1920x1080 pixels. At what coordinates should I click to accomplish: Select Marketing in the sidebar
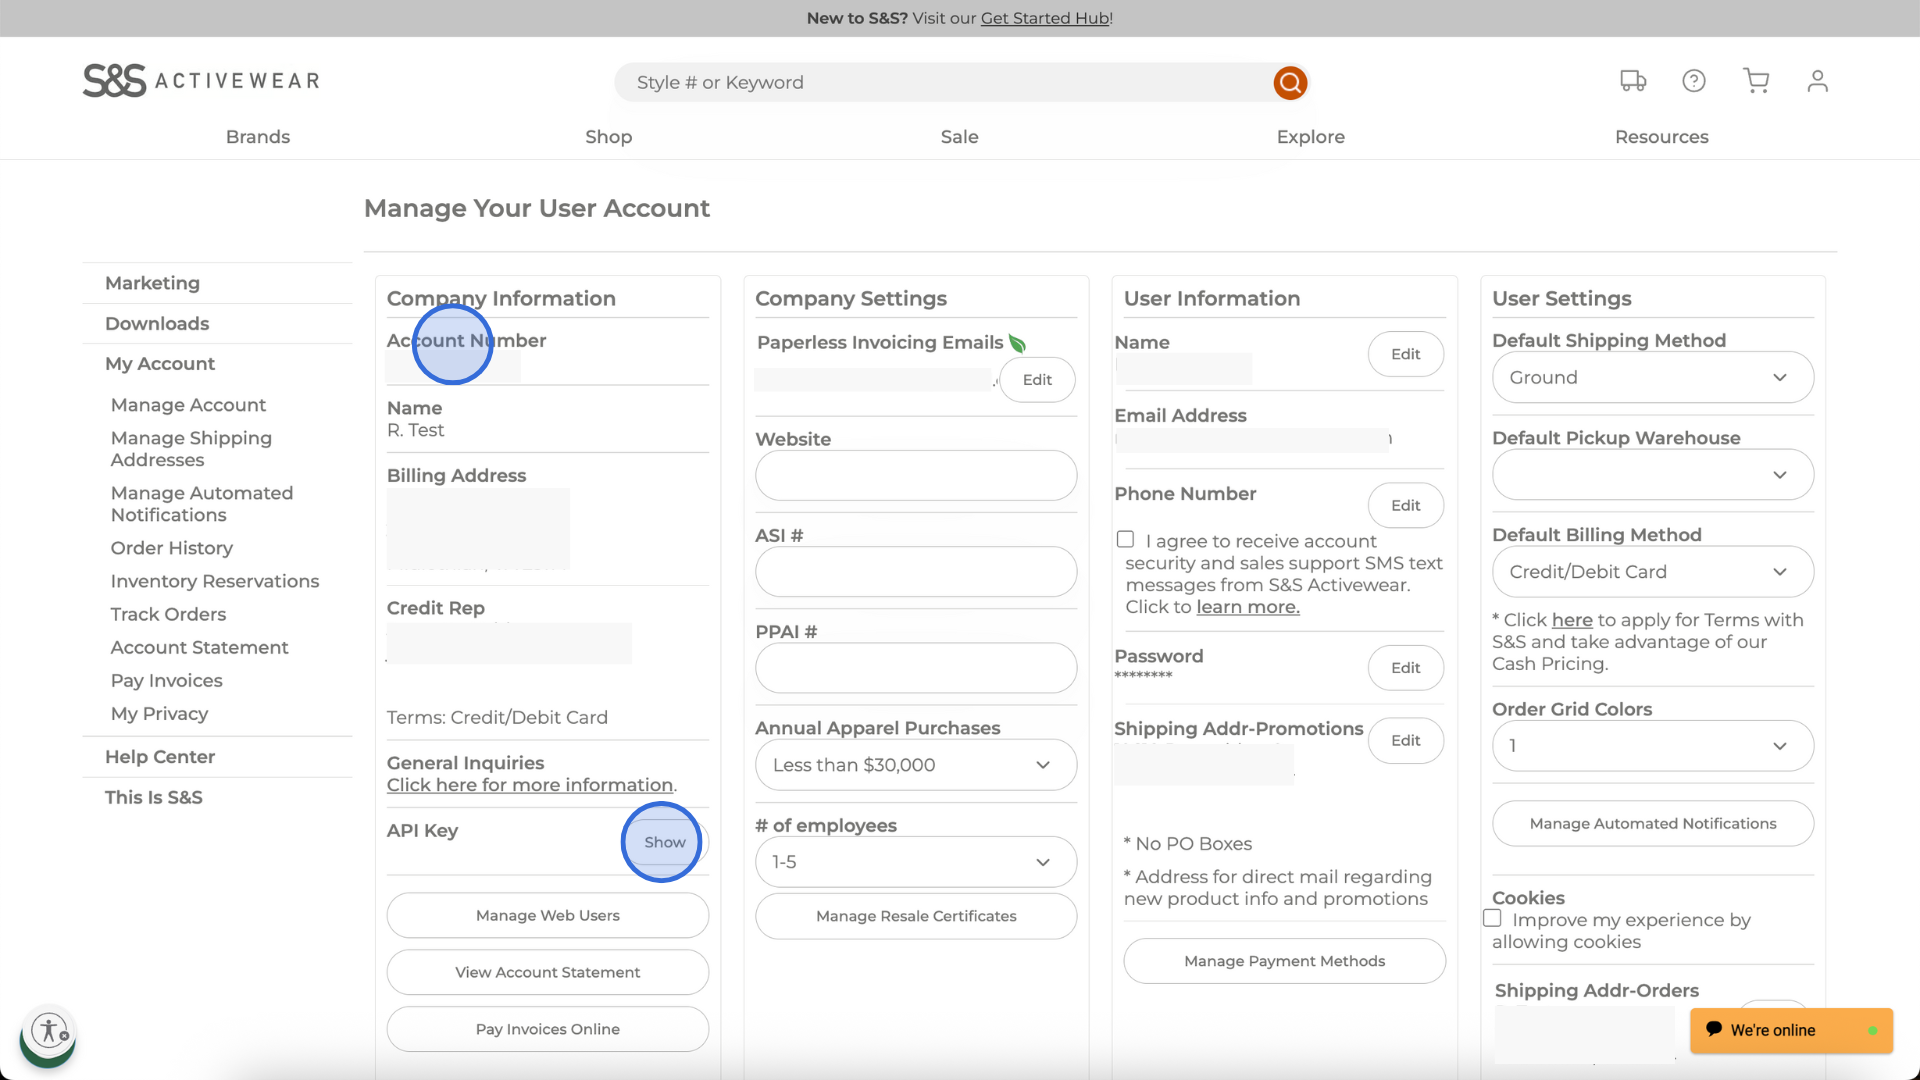tap(152, 283)
